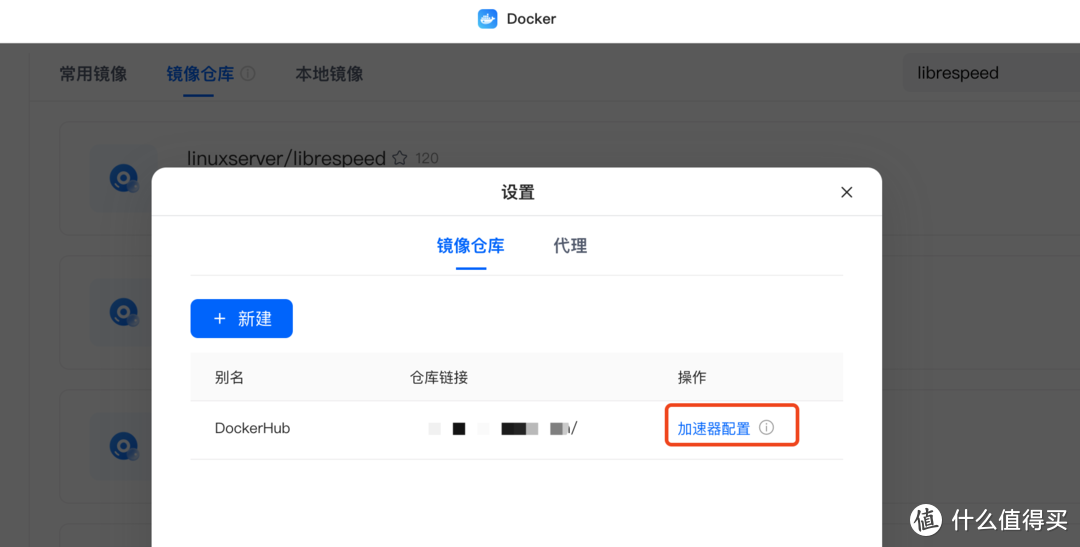Screen dimensions: 1080x547
Task: Select the 镜像仓库 tab in background window
Action: point(200,74)
